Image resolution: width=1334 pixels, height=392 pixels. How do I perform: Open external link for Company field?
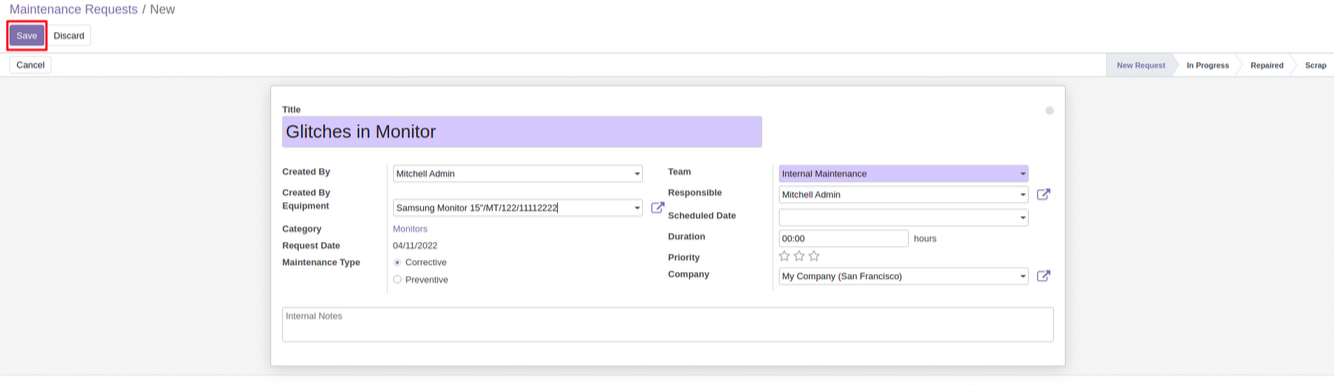[x=1043, y=276]
